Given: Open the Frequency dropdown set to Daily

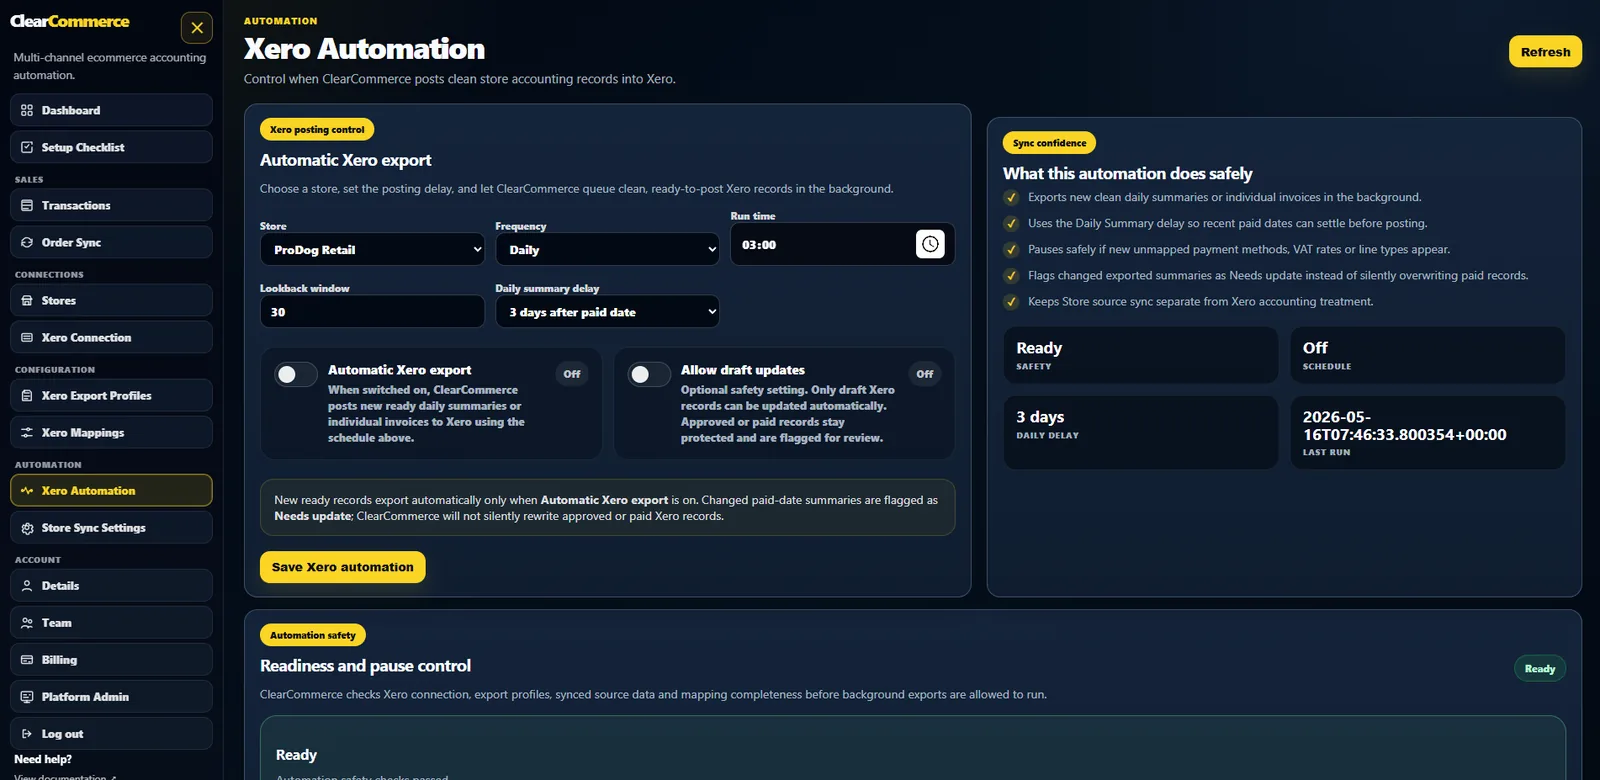Looking at the screenshot, I should click(x=607, y=249).
